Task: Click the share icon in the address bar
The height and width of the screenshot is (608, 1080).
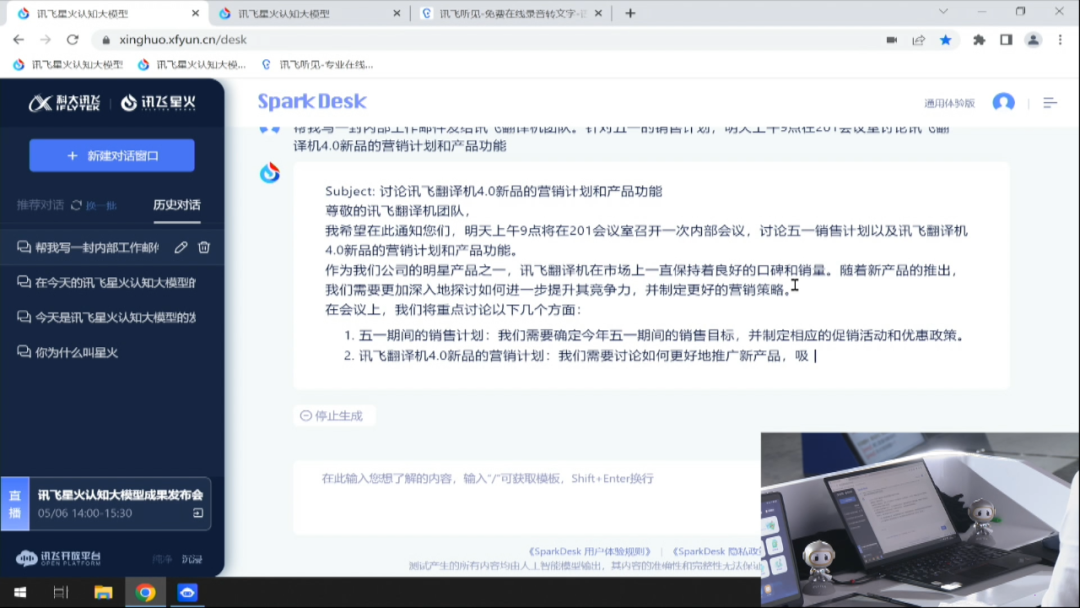Action: click(x=918, y=40)
